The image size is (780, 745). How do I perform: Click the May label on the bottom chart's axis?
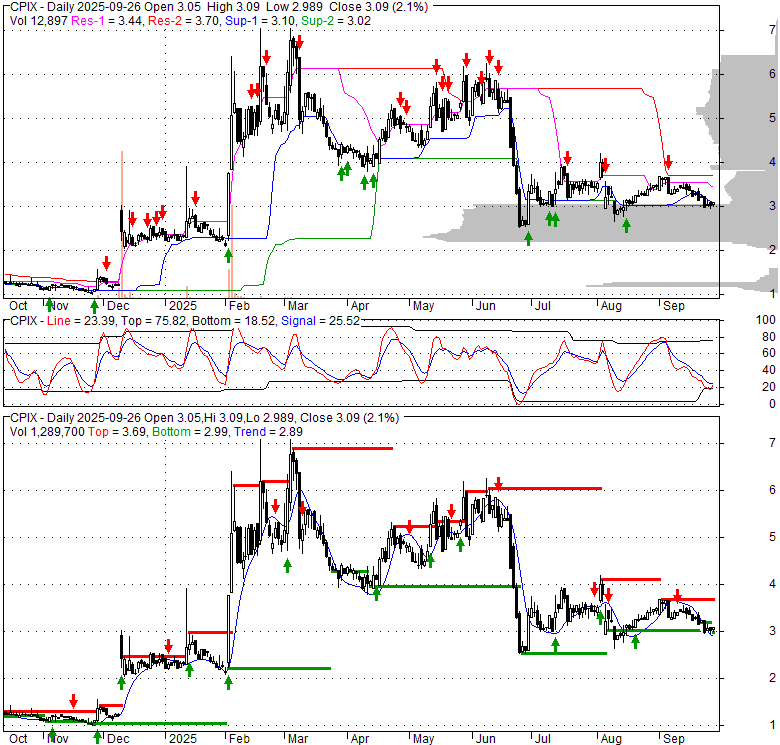423,739
